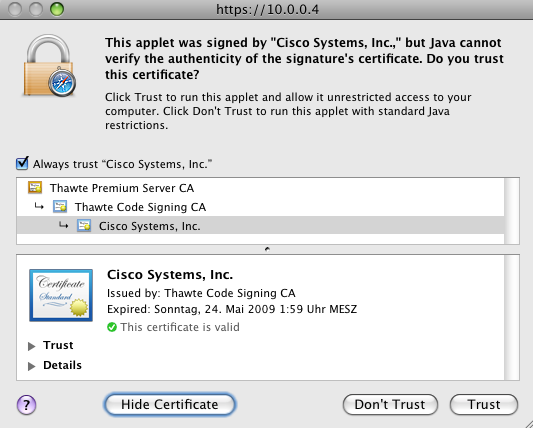This screenshot has height=428, width=533.
Task: Click the certificate chain list scrollbar
Action: pyautogui.click(x=512, y=211)
